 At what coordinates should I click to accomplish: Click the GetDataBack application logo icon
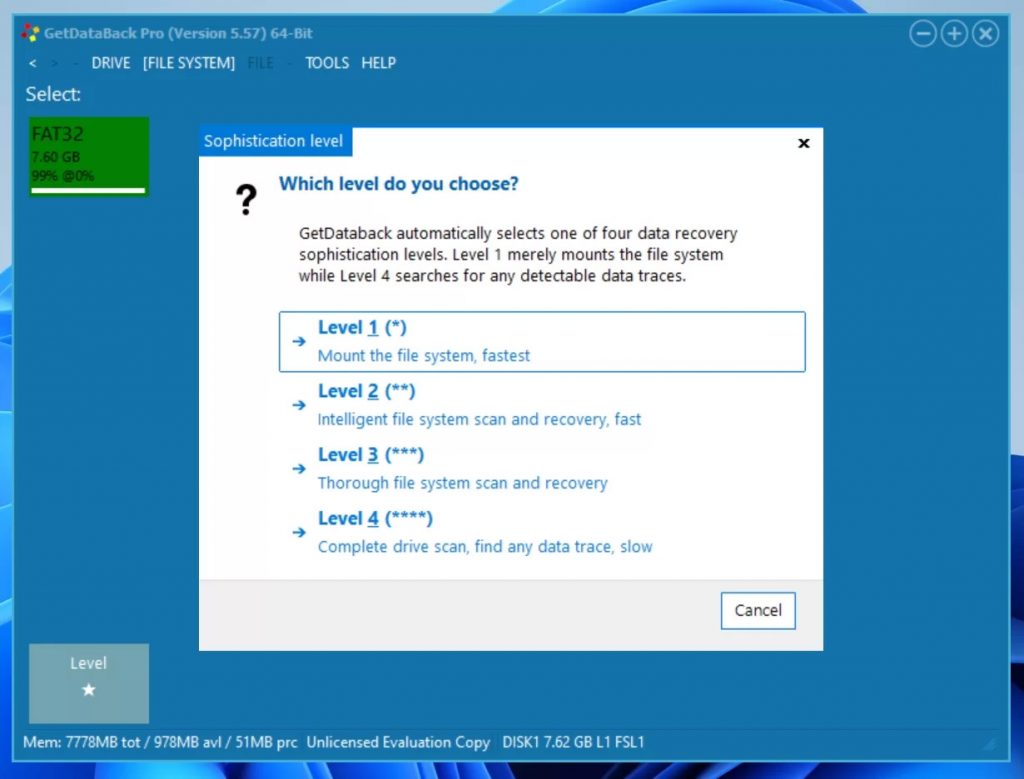click(29, 31)
